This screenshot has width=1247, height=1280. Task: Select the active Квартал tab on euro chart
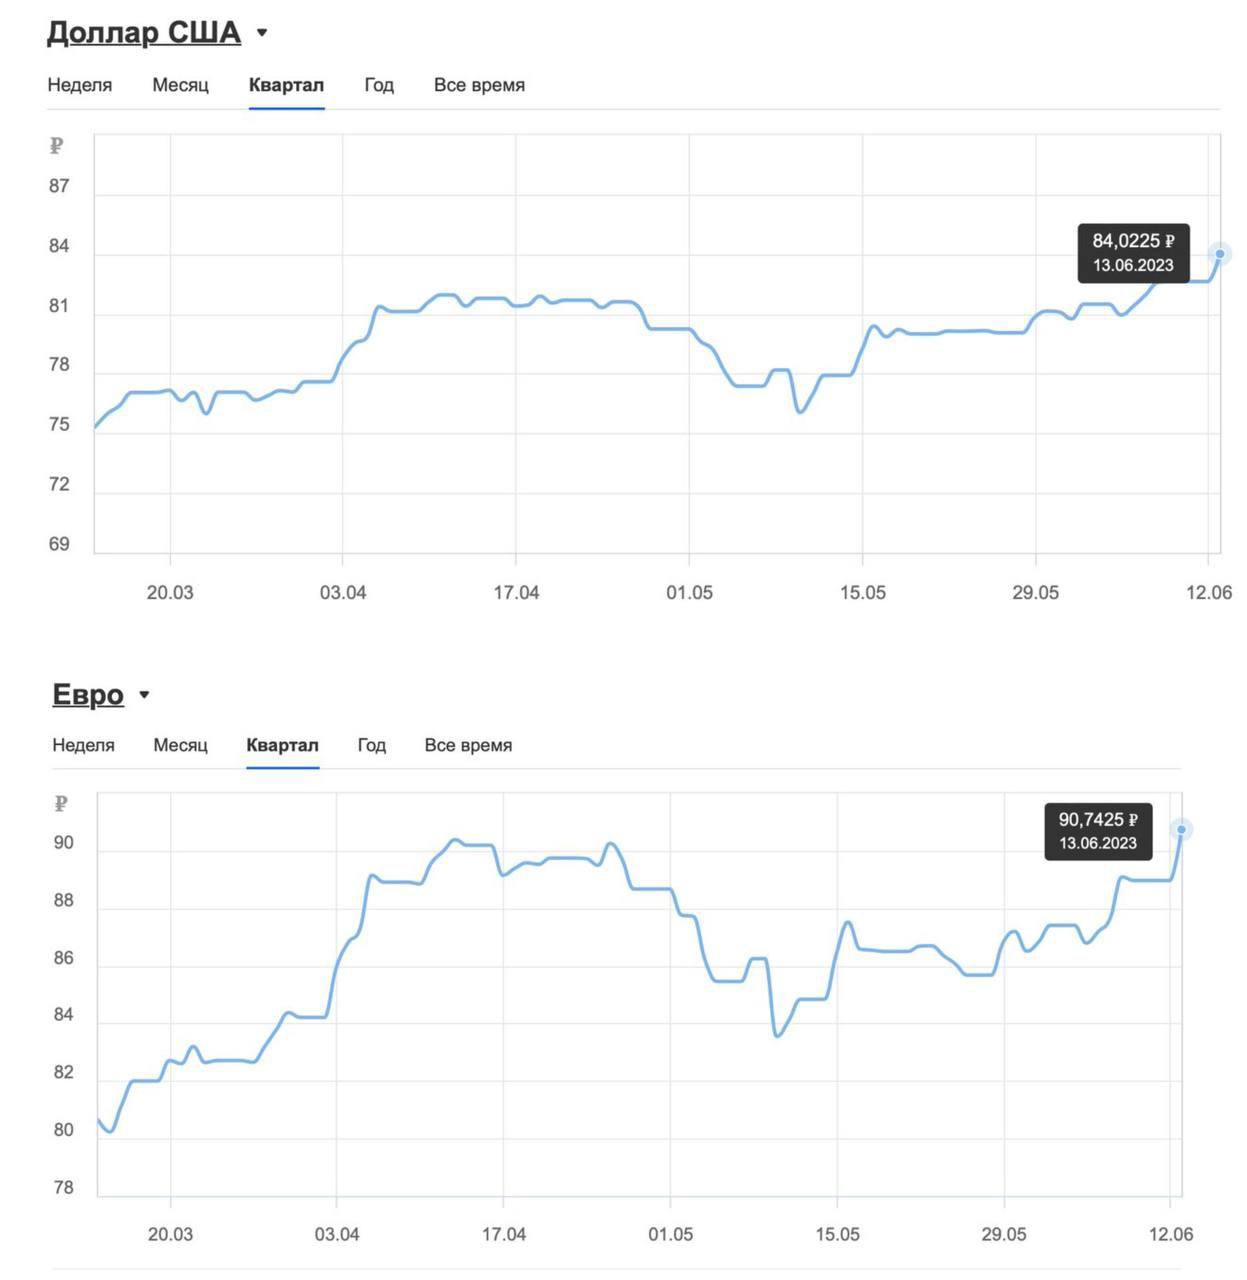coord(283,745)
